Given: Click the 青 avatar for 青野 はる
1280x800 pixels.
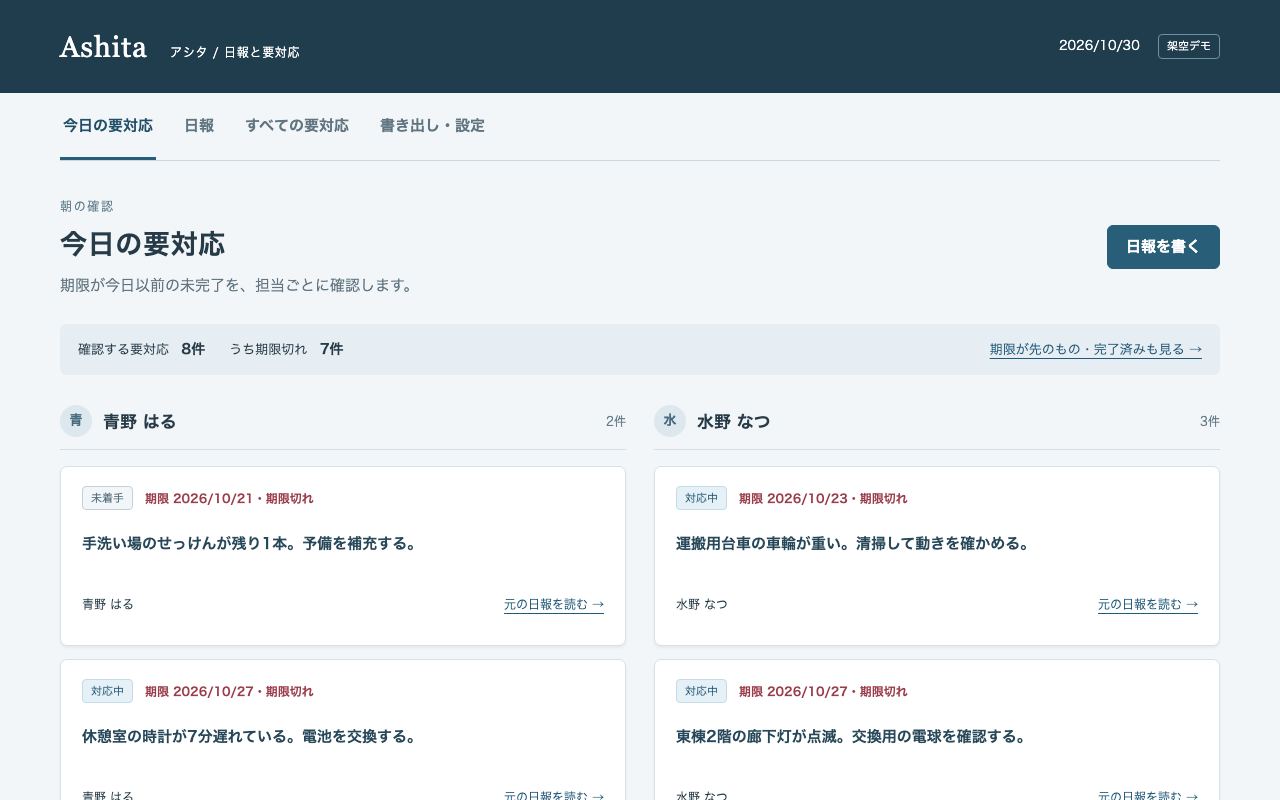Looking at the screenshot, I should click(x=76, y=421).
